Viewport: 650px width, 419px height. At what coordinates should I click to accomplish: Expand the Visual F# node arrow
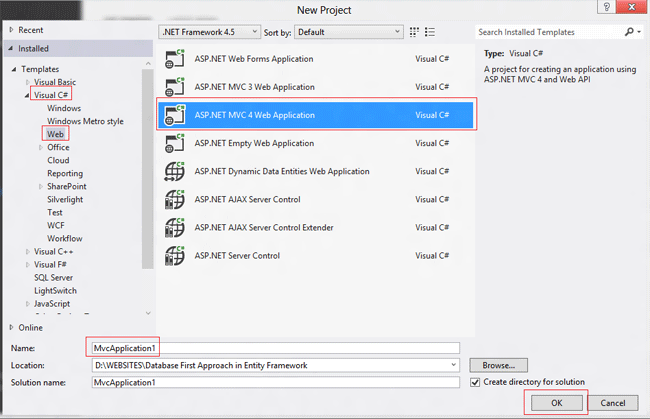[28, 264]
